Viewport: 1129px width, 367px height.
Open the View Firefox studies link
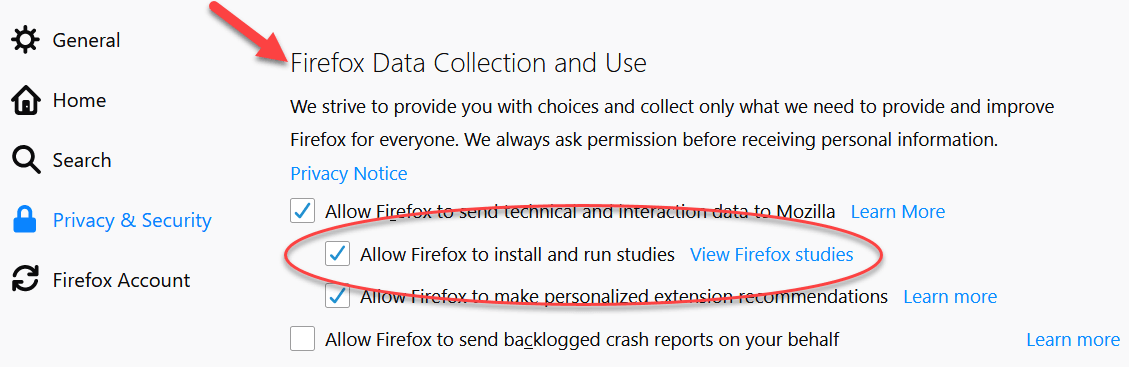(x=772, y=254)
